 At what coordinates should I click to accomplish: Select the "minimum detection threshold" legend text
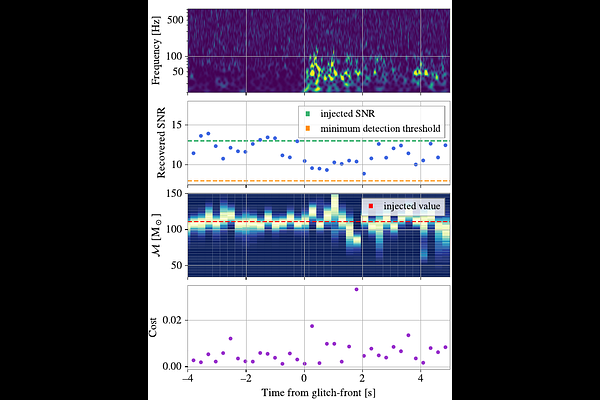(381, 128)
